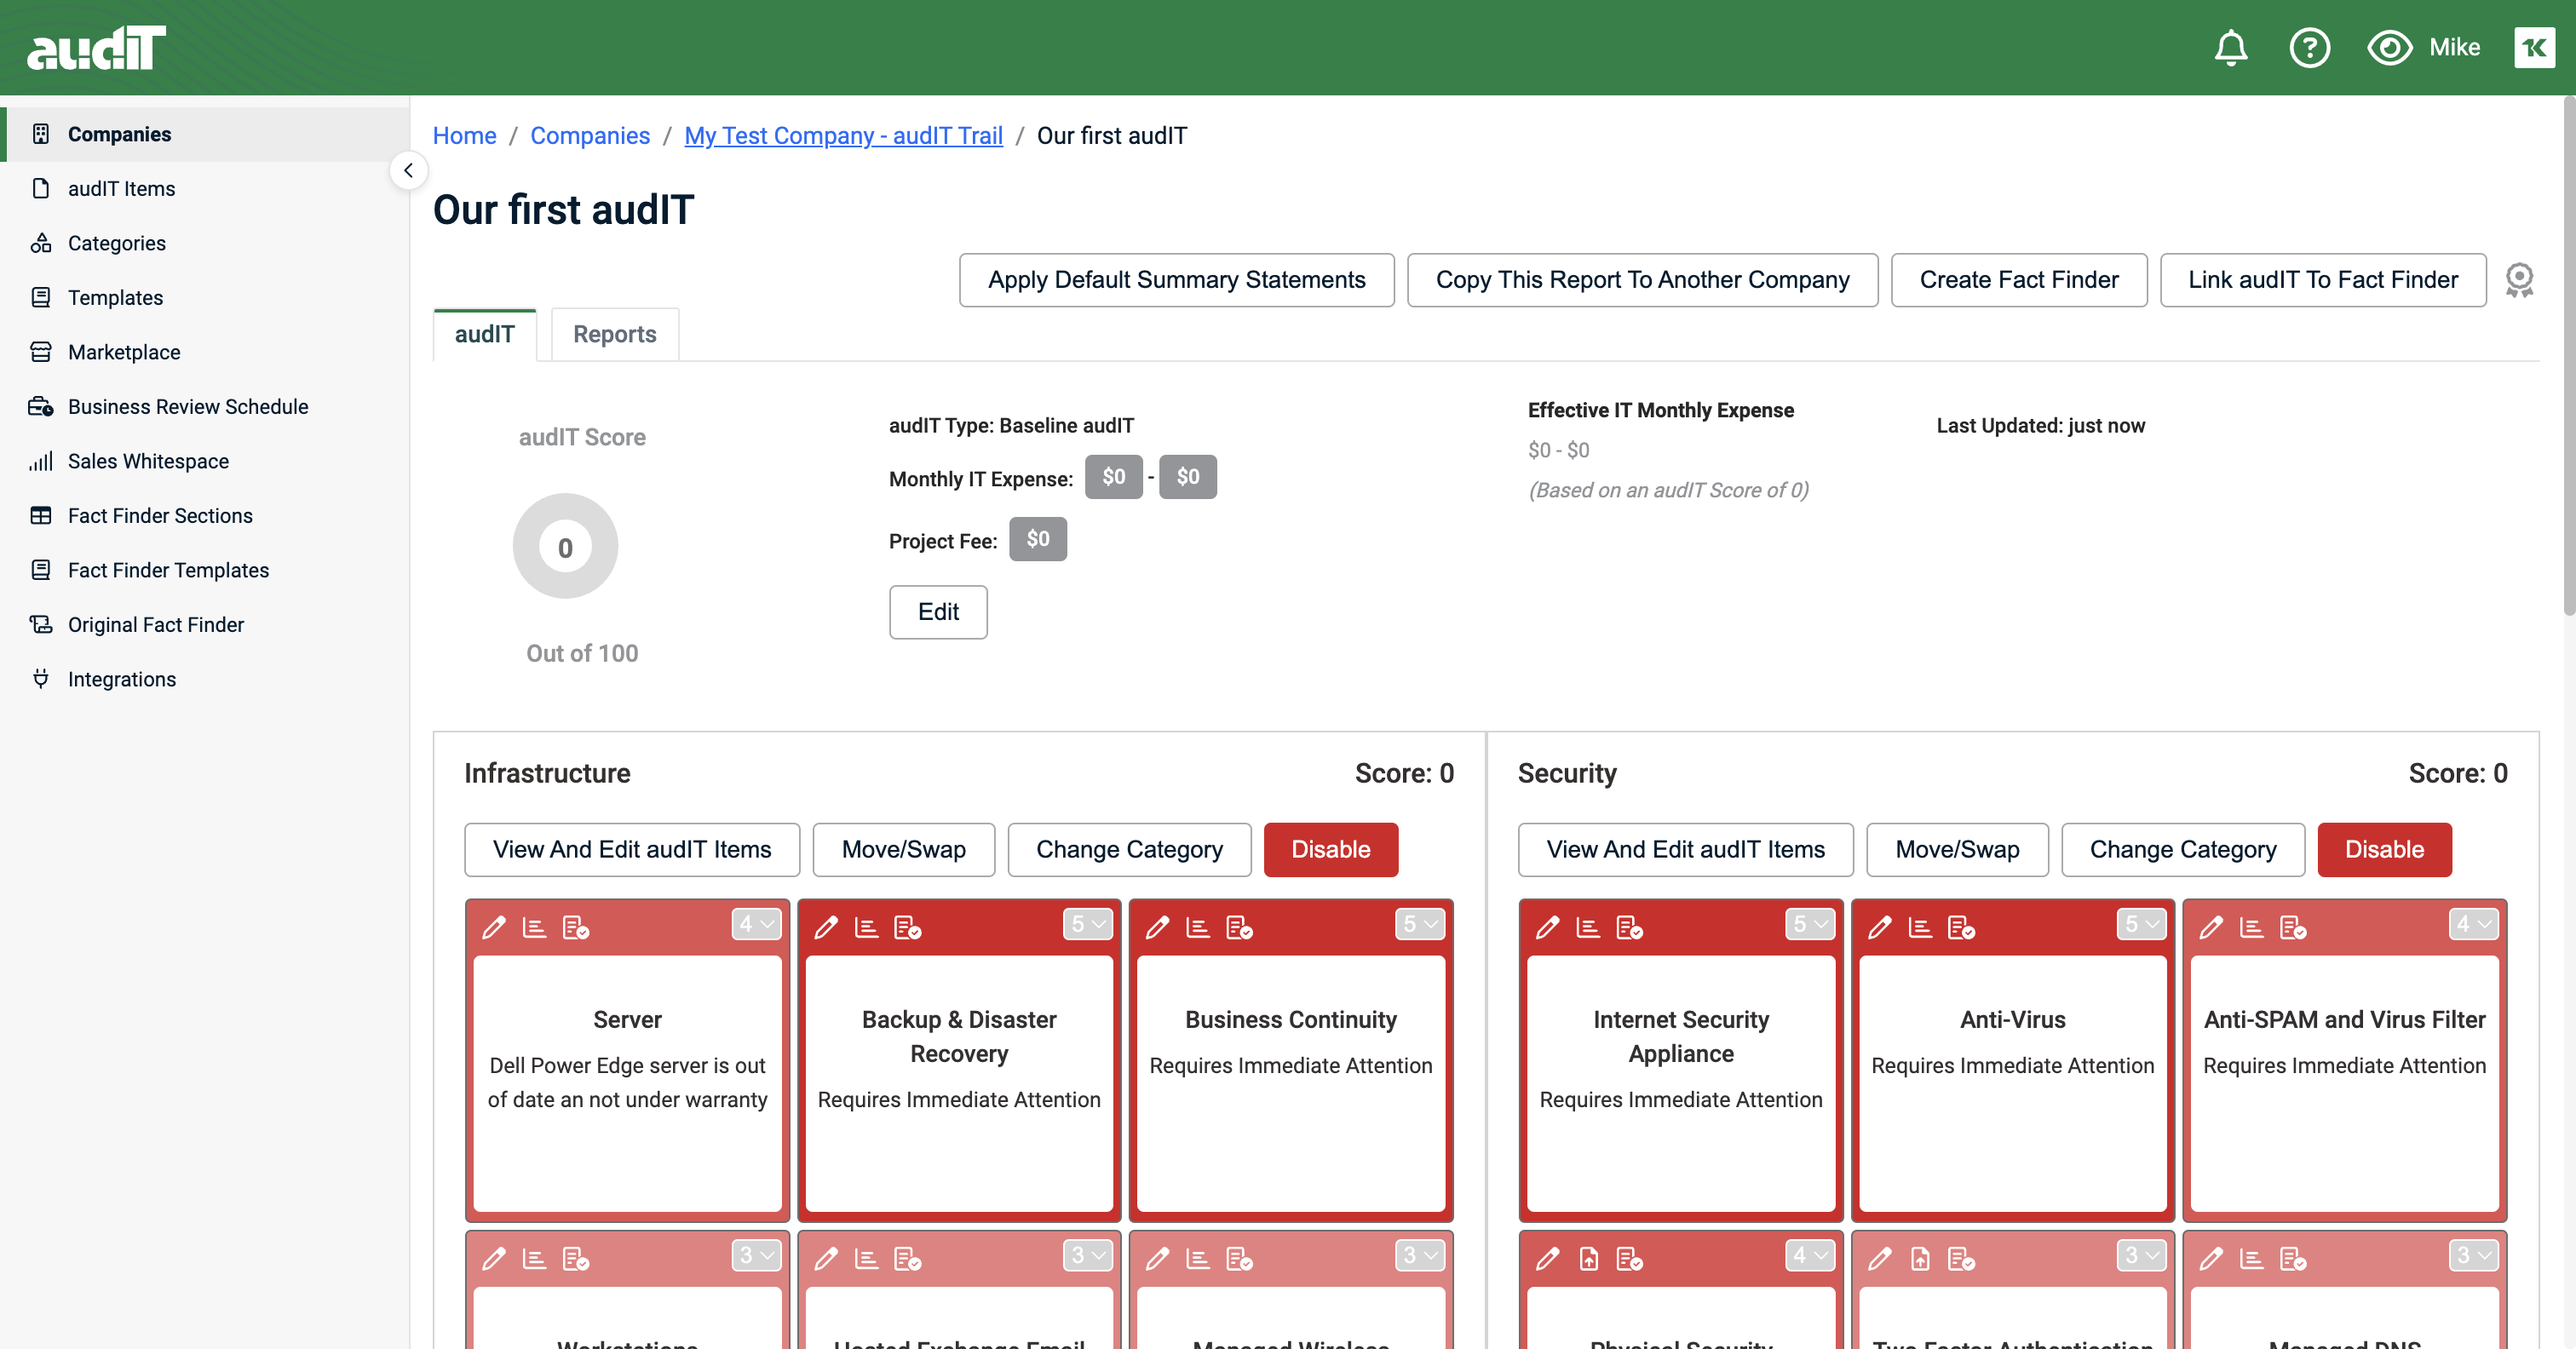Follow My Test Company - audIT Trail breadcrumb

point(843,135)
